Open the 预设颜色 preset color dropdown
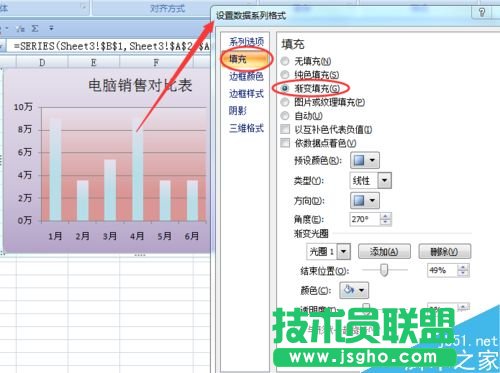 (x=365, y=160)
